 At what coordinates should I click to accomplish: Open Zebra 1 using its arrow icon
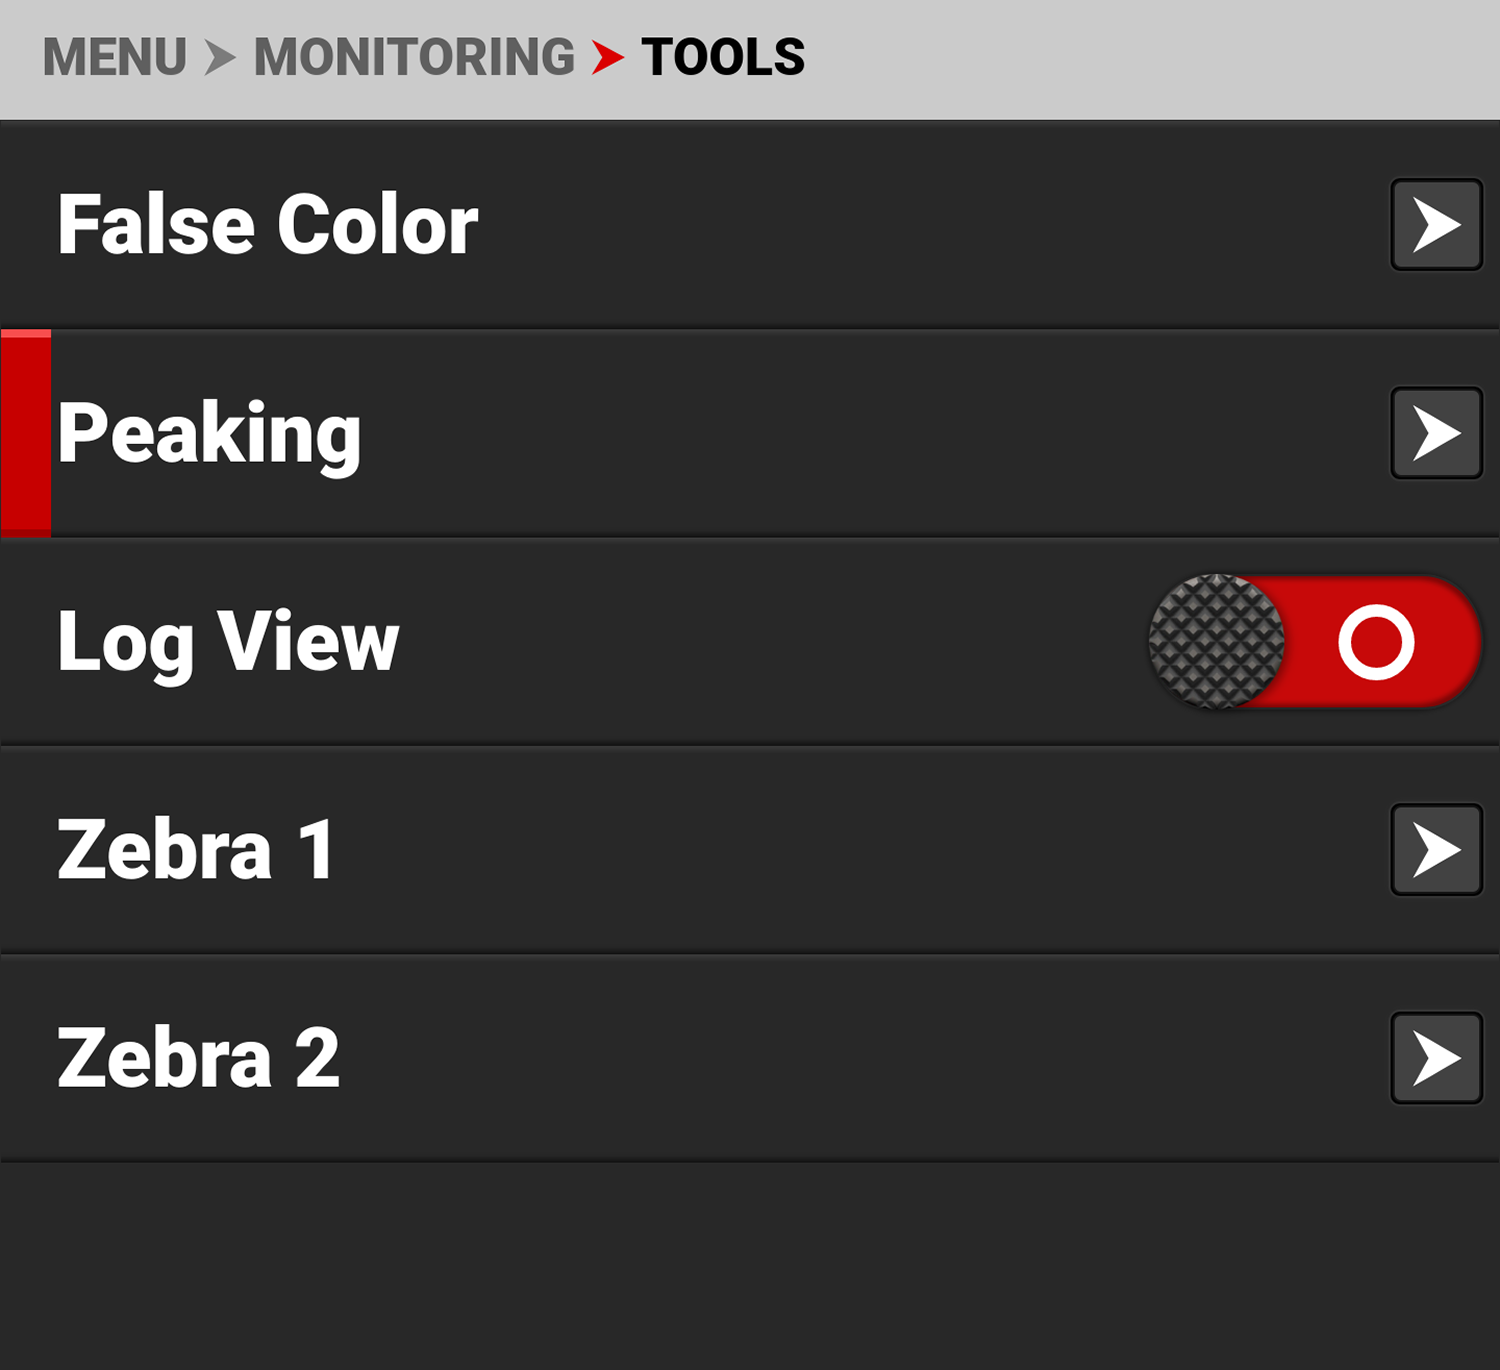1436,850
